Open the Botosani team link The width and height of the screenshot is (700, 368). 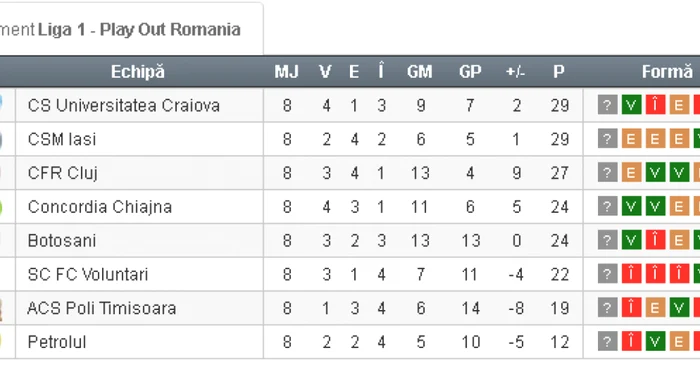click(x=62, y=241)
